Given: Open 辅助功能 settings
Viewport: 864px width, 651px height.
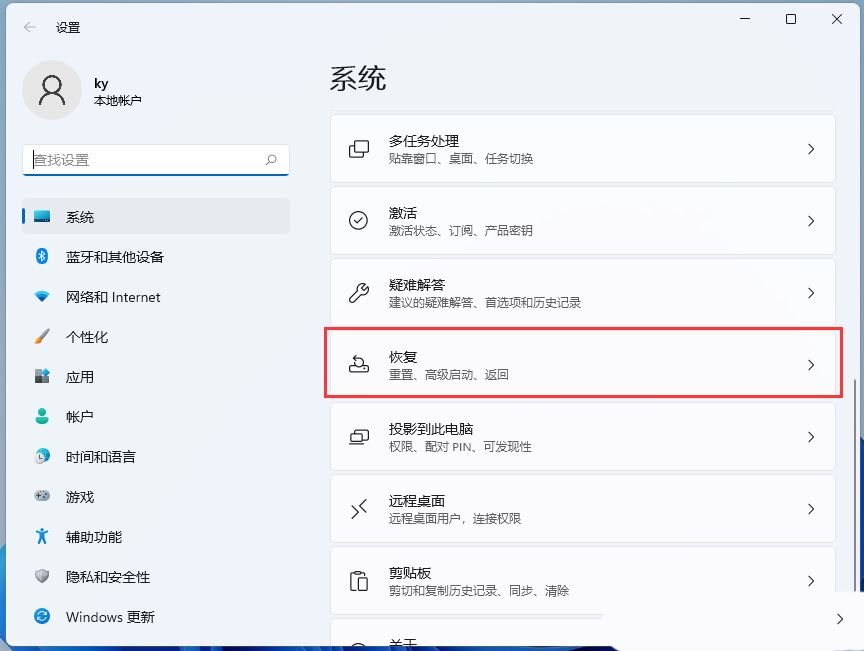Looking at the screenshot, I should tap(156, 536).
